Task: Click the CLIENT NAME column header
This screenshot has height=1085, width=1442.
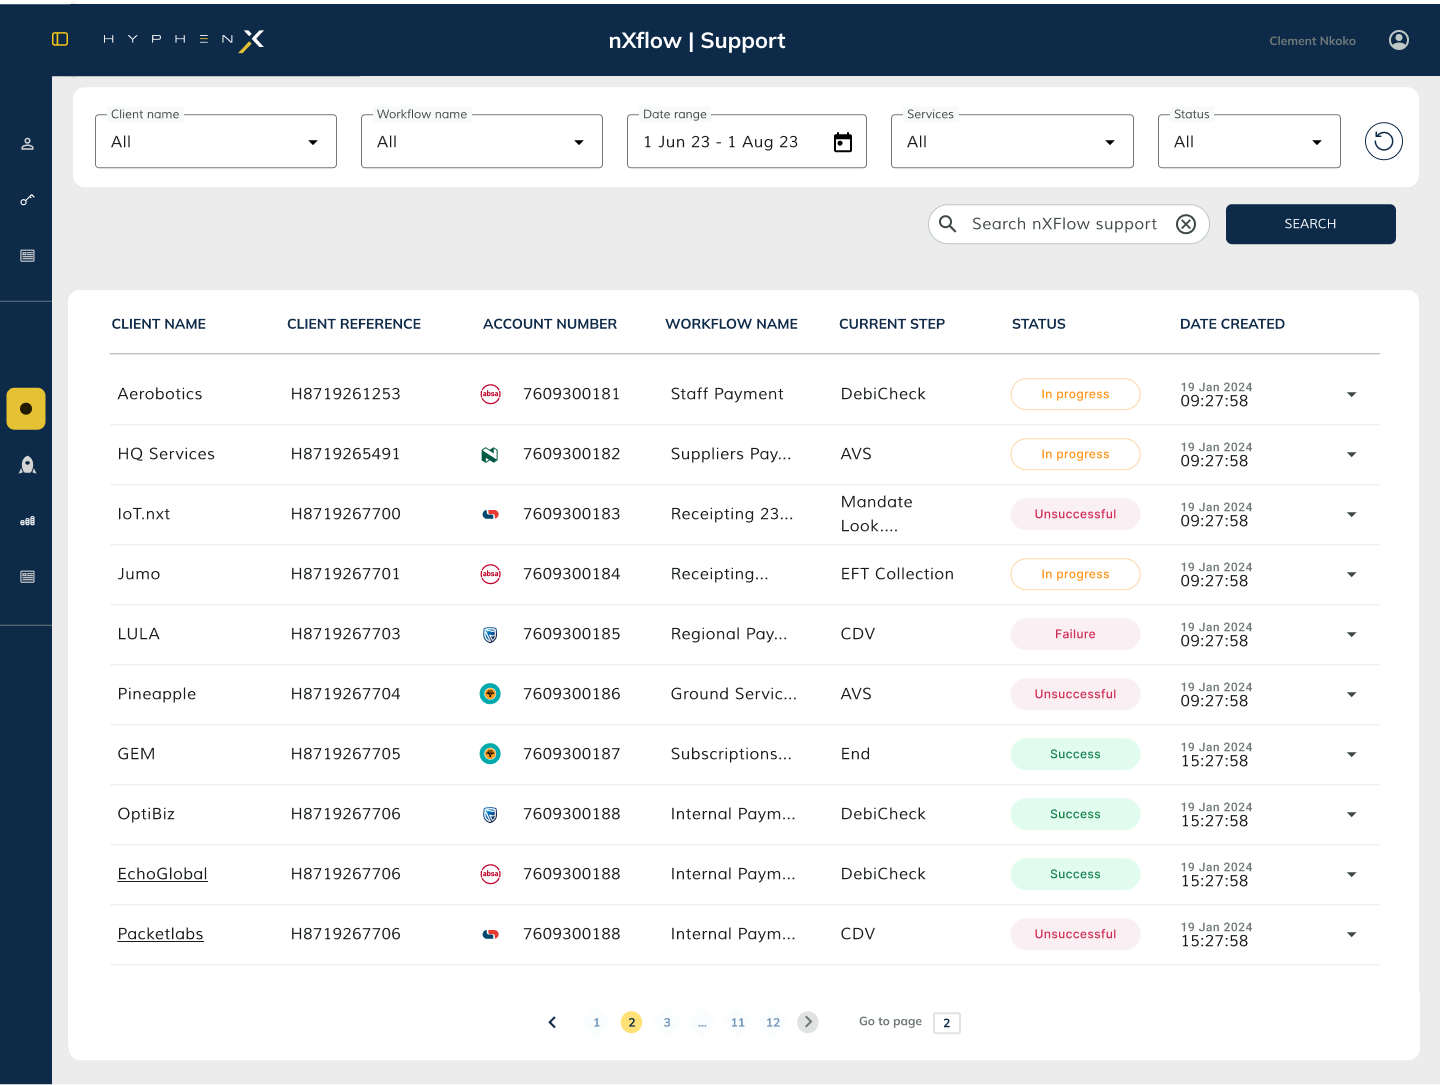Action: coord(159,324)
